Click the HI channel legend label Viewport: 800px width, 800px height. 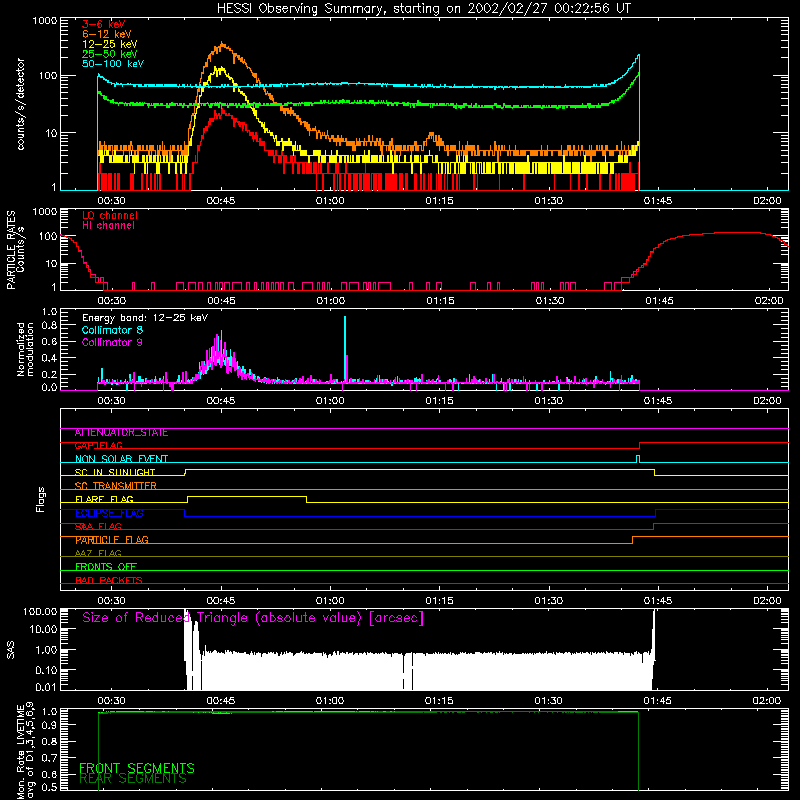(109, 225)
